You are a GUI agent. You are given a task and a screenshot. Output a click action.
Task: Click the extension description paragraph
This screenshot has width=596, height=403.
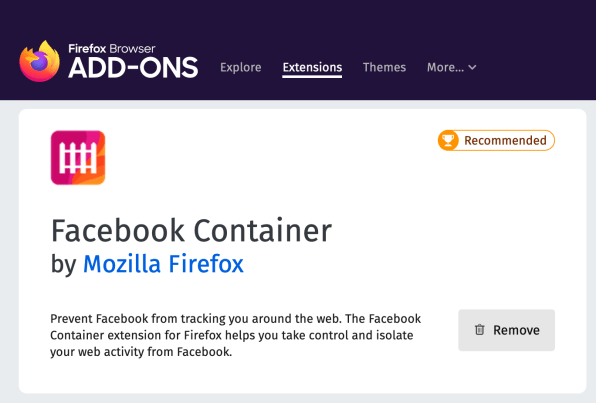pyautogui.click(x=236, y=335)
